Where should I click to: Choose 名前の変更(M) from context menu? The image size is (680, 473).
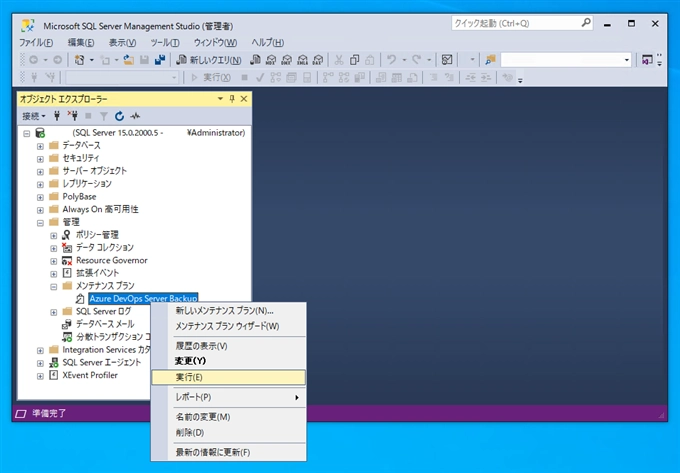click(229, 417)
